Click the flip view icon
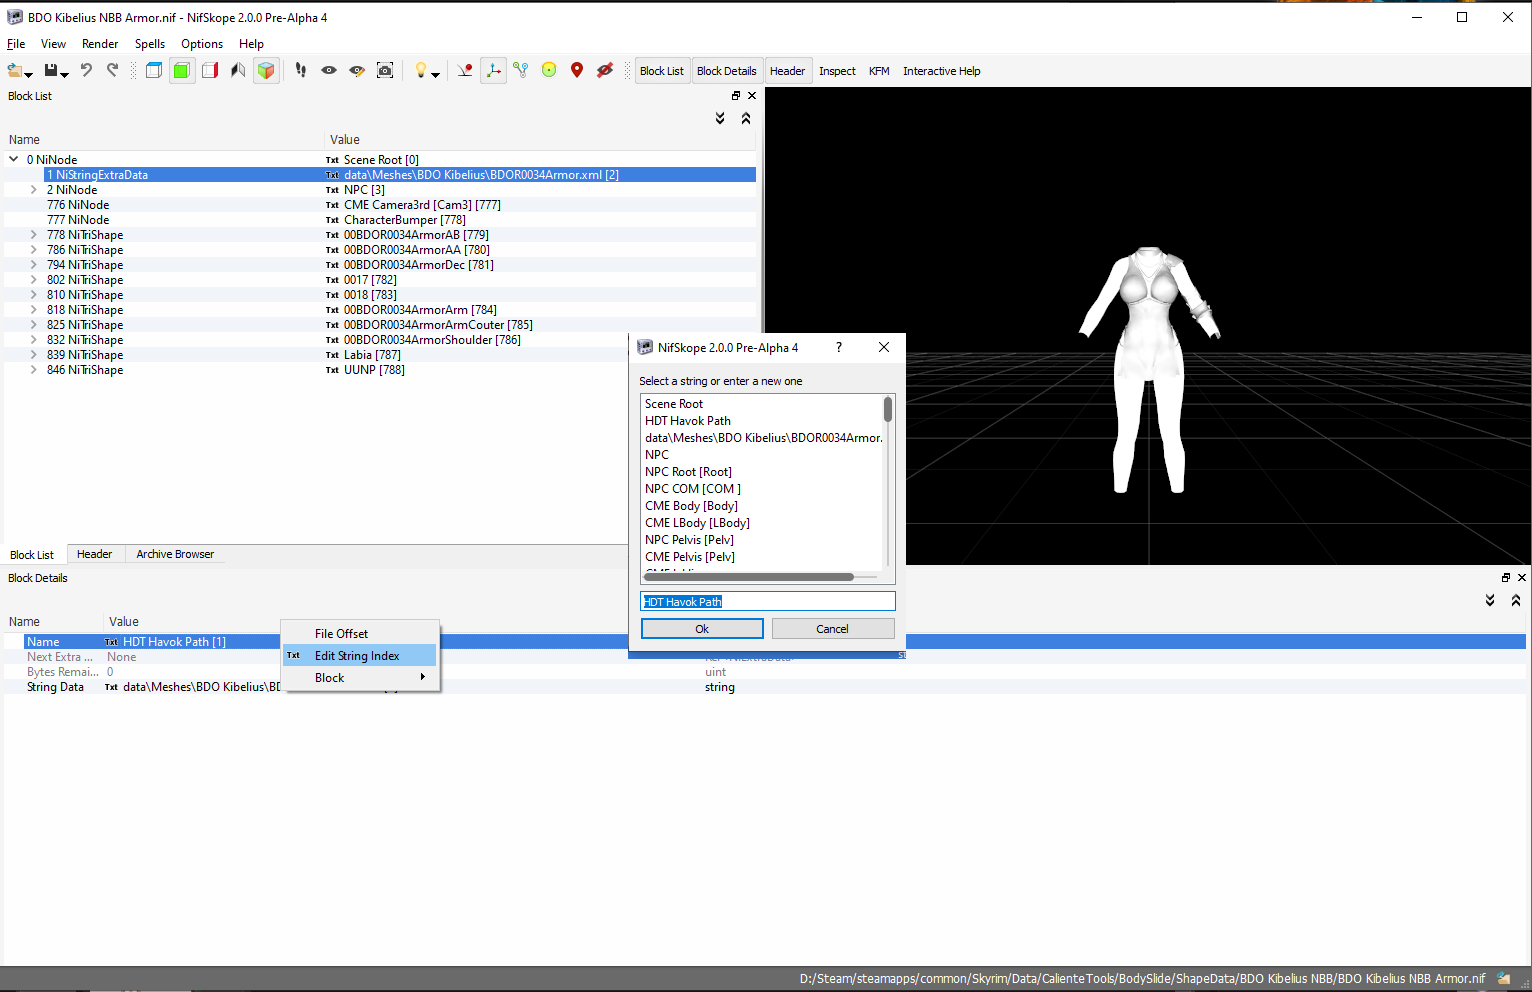The height and width of the screenshot is (992, 1532). (x=238, y=70)
